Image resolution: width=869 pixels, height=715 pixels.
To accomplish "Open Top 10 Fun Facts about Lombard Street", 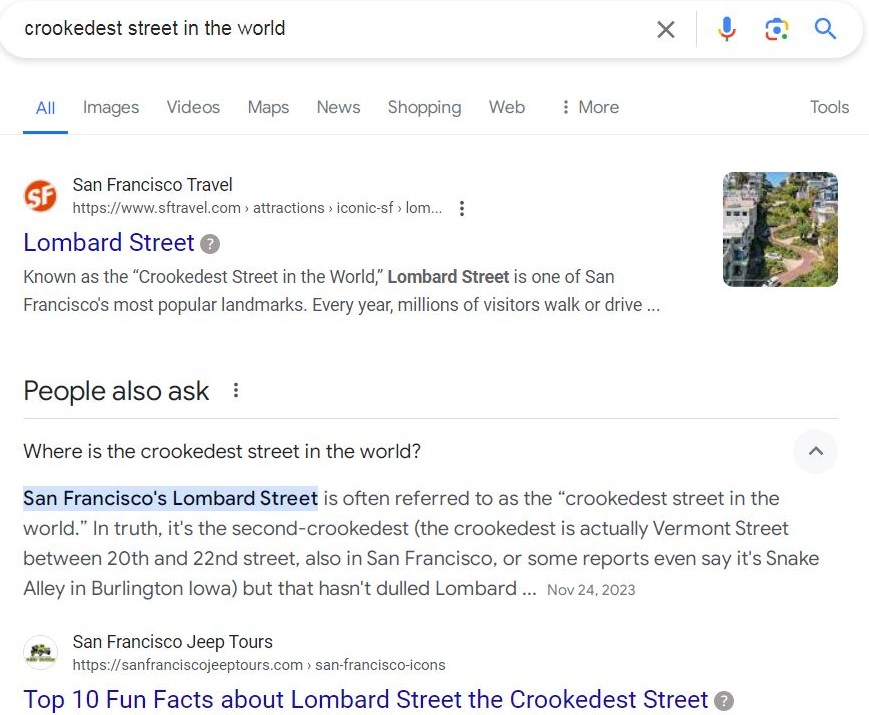I will 366,699.
